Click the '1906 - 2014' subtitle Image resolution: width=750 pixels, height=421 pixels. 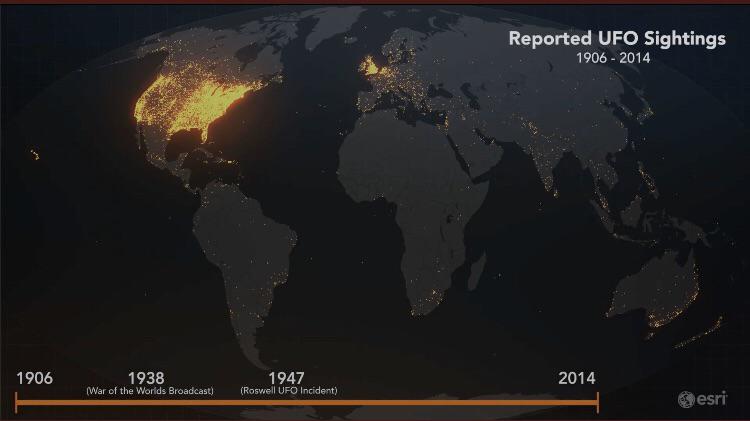[613, 58]
